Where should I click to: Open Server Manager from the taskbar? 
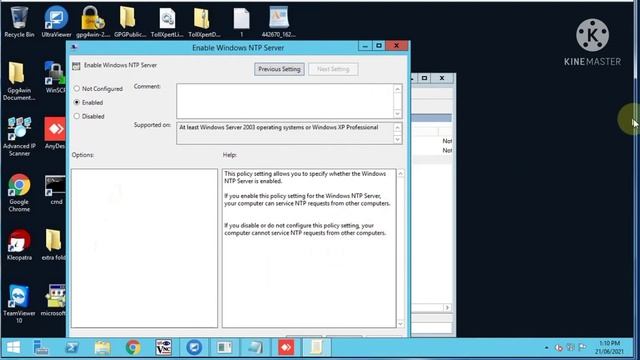coord(41,347)
